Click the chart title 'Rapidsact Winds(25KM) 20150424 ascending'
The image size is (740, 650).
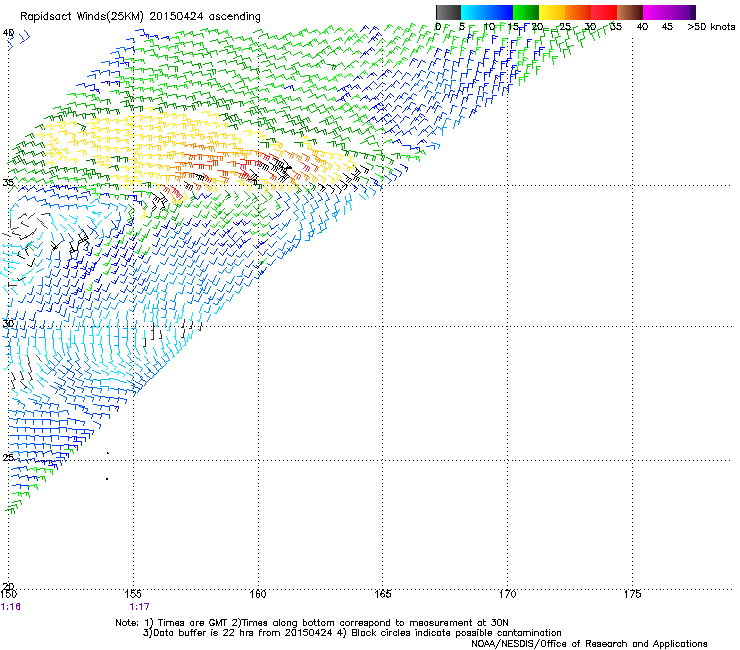(x=140, y=17)
